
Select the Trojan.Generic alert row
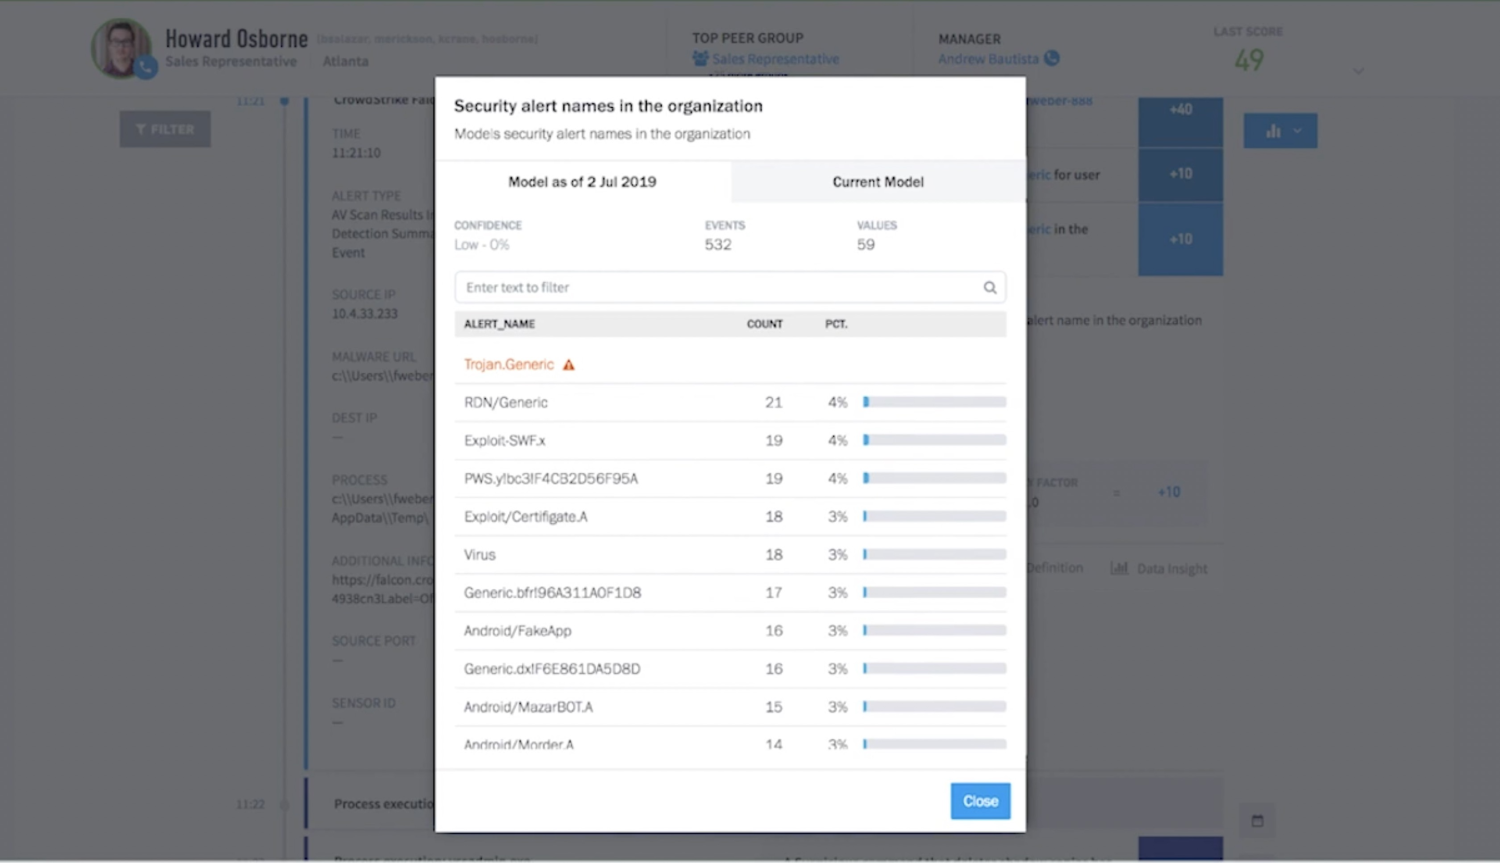pos(508,365)
